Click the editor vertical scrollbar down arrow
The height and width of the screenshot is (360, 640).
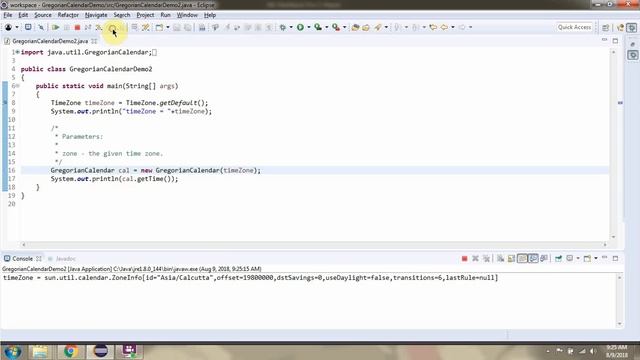click(613, 237)
